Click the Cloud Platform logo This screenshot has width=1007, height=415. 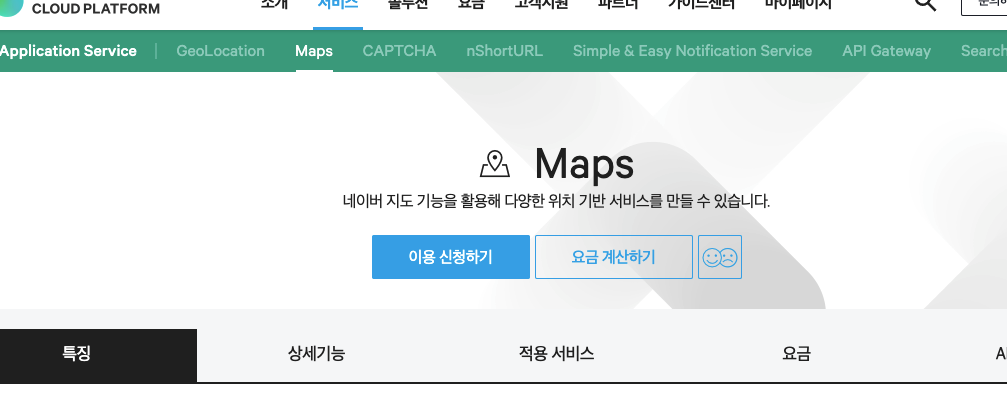[80, 8]
